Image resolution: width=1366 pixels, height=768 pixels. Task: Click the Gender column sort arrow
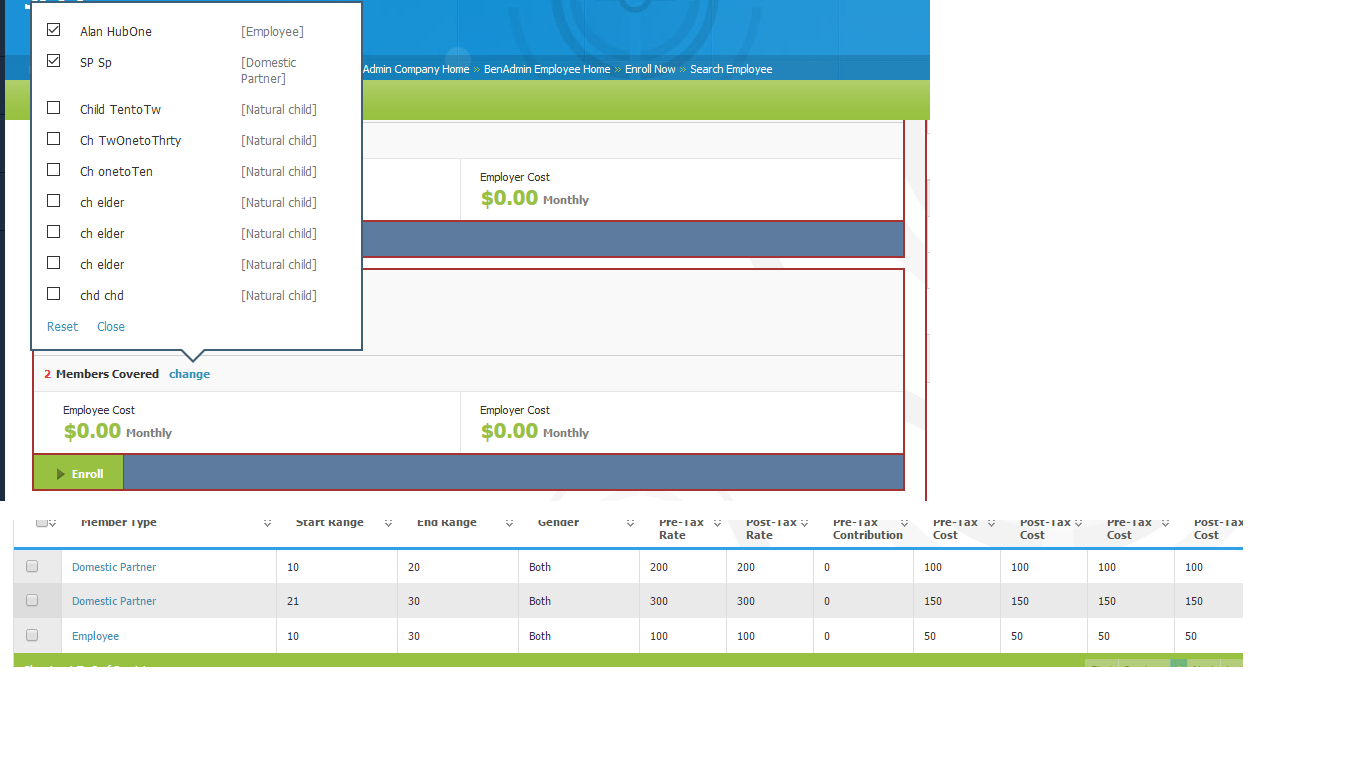[630, 523]
